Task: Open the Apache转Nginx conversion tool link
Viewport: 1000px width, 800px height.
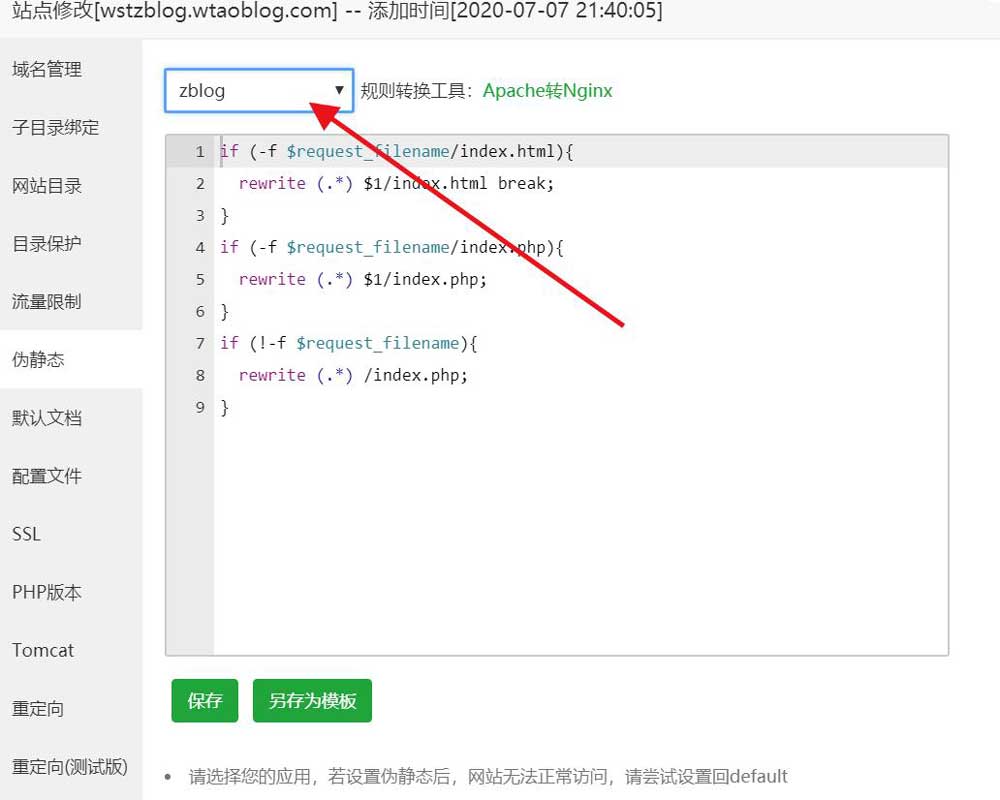Action: tap(547, 91)
